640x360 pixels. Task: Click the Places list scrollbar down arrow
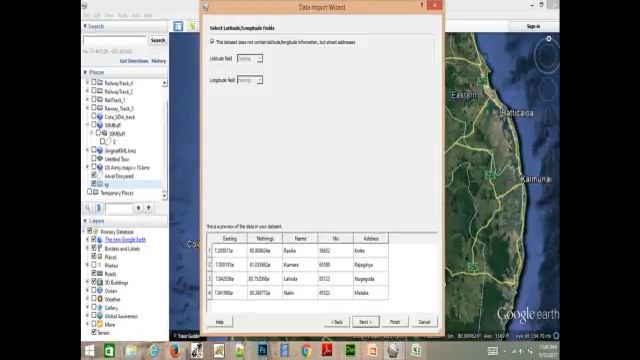(x=164, y=196)
